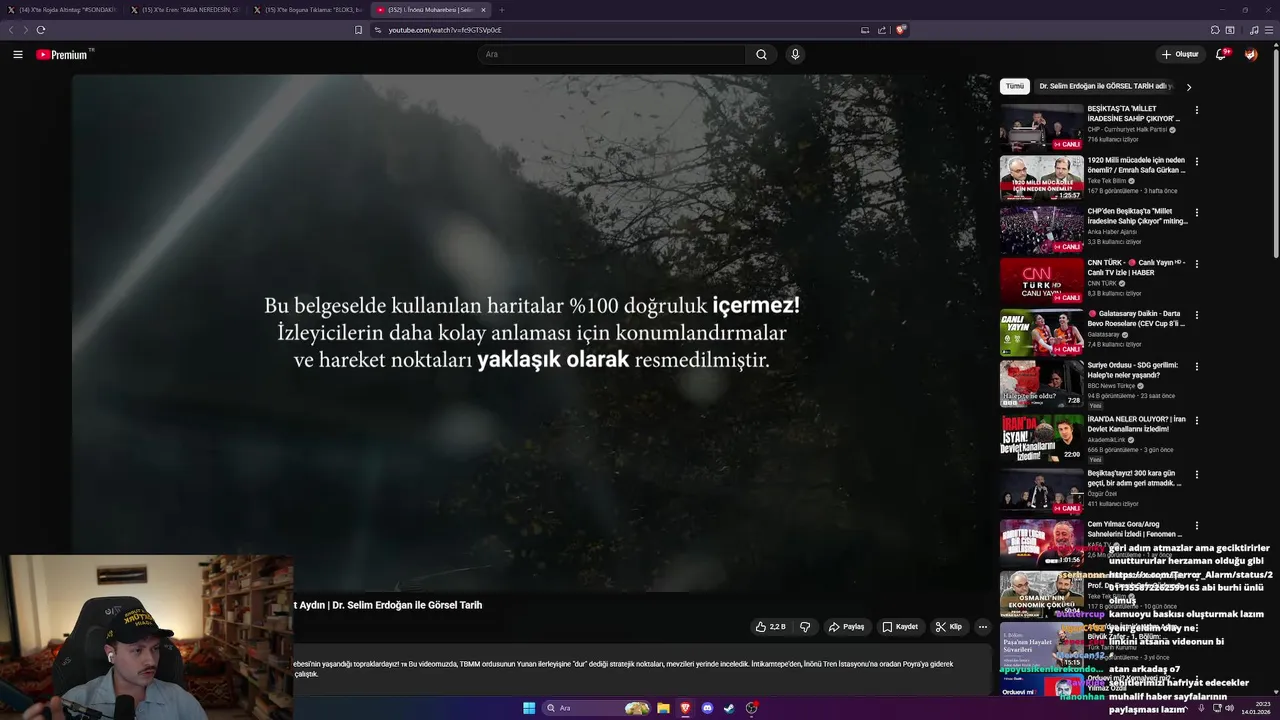Switch to X'te Rojda Altıntaş browser tab
1280x720 pixels.
click(x=62, y=10)
